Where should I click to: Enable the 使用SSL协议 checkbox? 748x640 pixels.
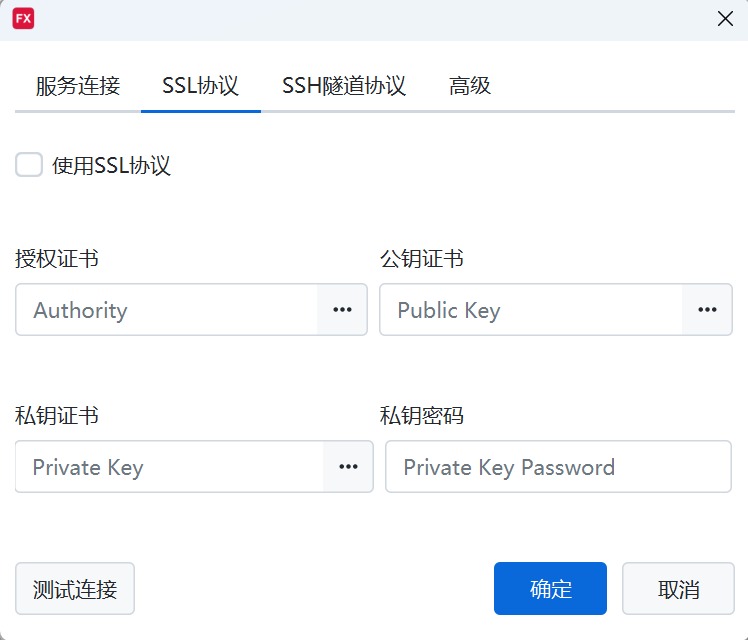tap(29, 165)
